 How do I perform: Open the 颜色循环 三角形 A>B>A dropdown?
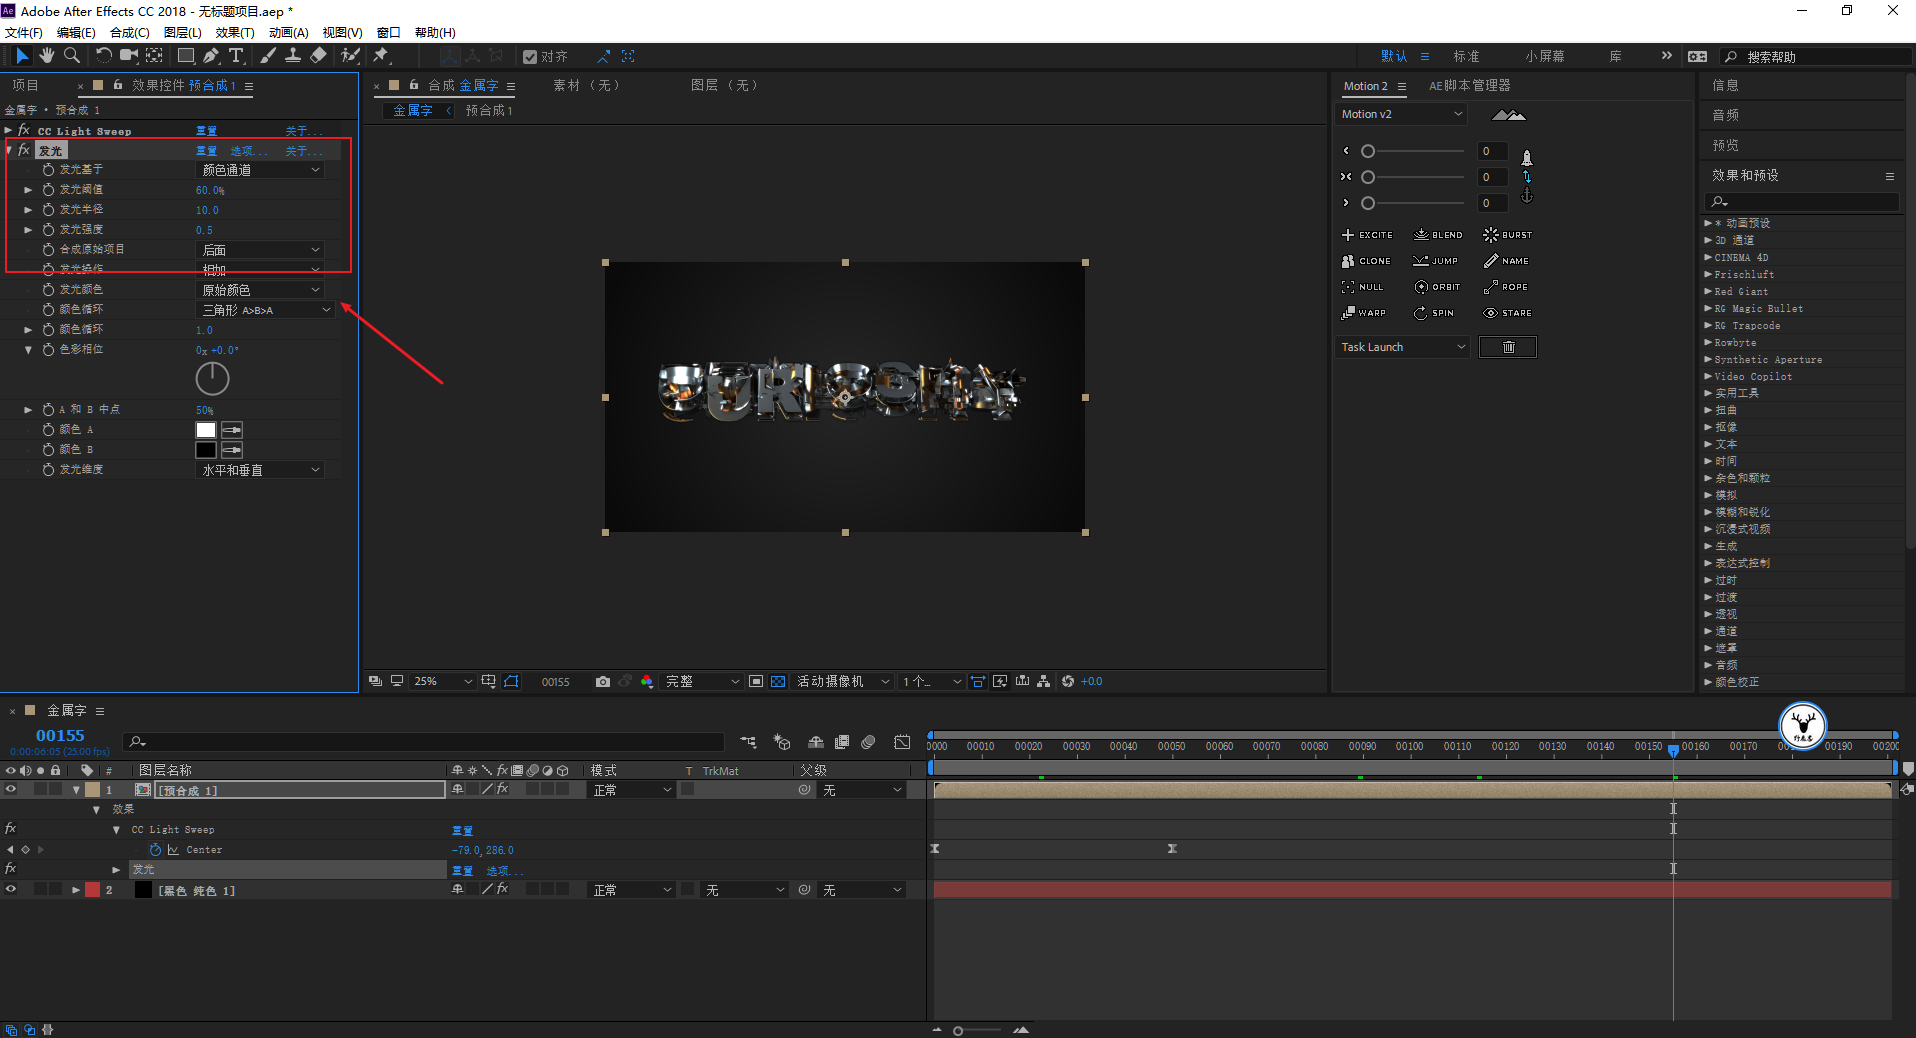tap(265, 310)
